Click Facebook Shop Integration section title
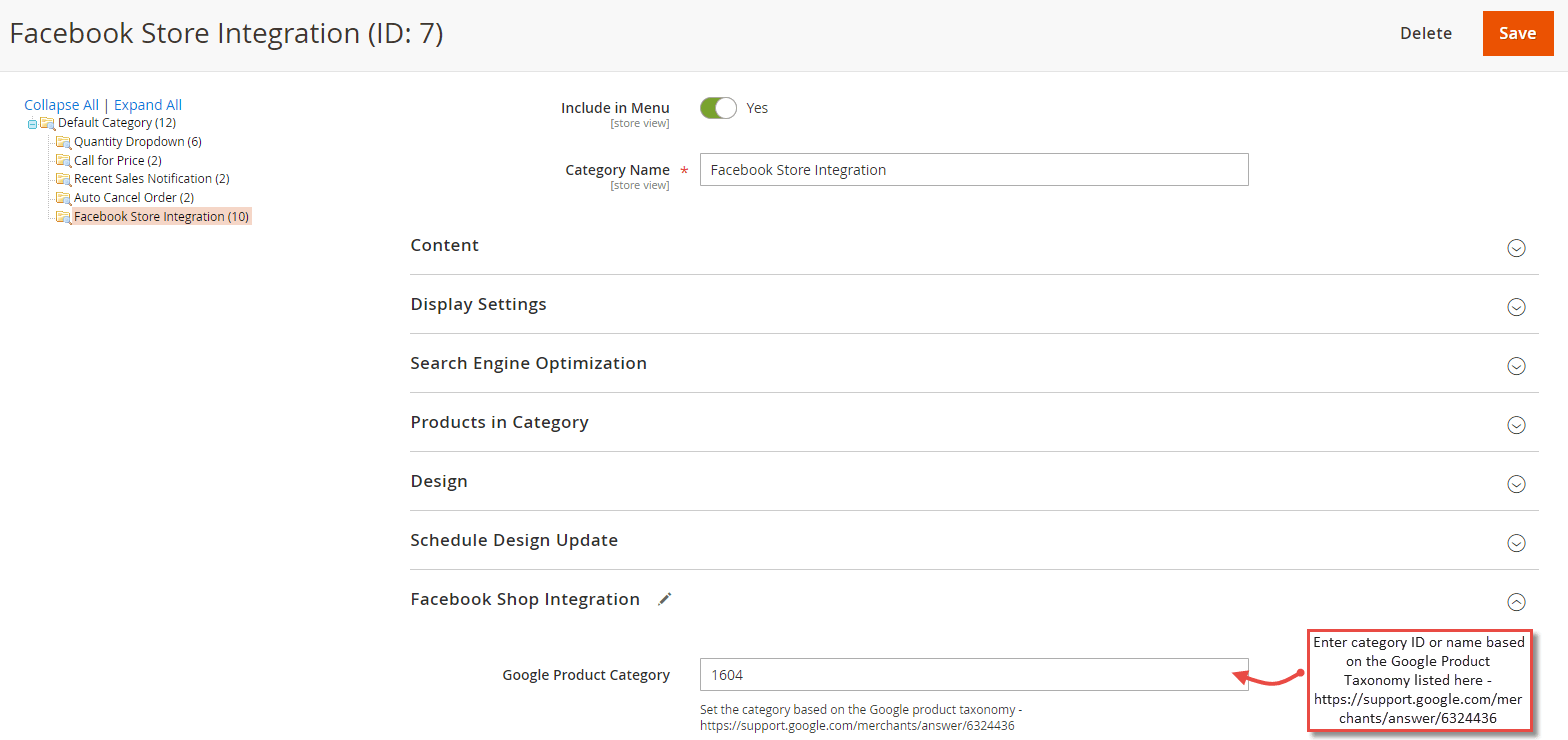The width and height of the screenshot is (1568, 740). 525,599
